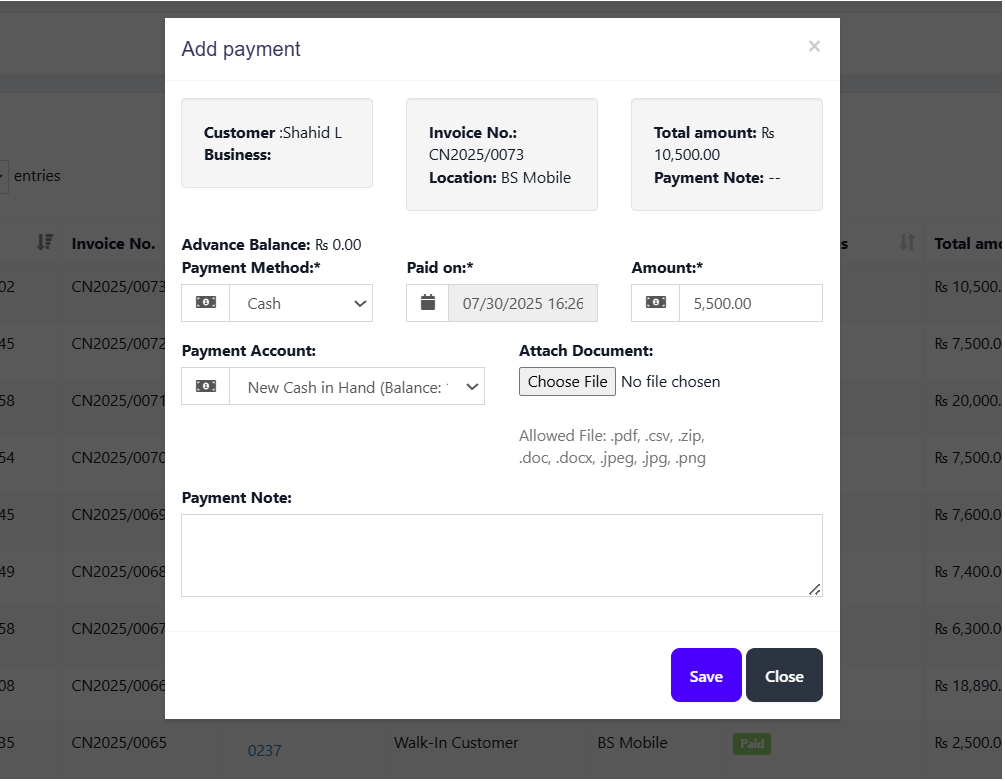Click the Total amount column header
This screenshot has height=781, width=1005.
[968, 243]
